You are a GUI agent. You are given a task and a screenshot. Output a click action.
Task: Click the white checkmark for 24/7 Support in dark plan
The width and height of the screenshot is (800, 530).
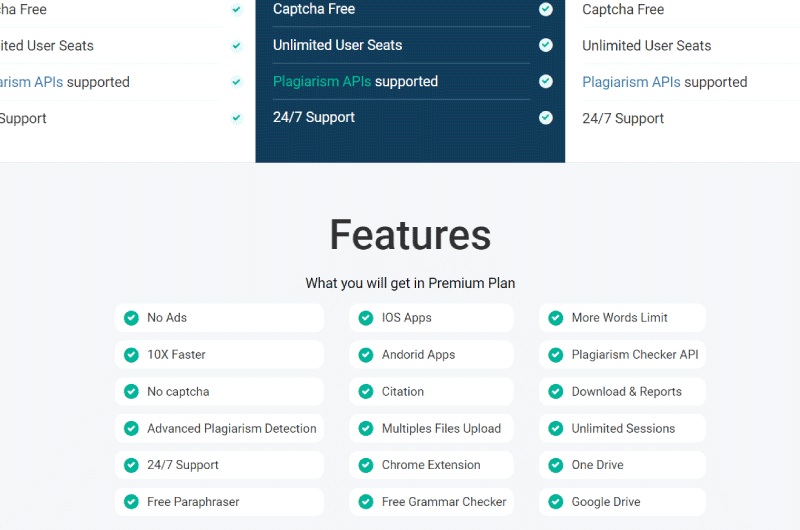[x=546, y=118]
